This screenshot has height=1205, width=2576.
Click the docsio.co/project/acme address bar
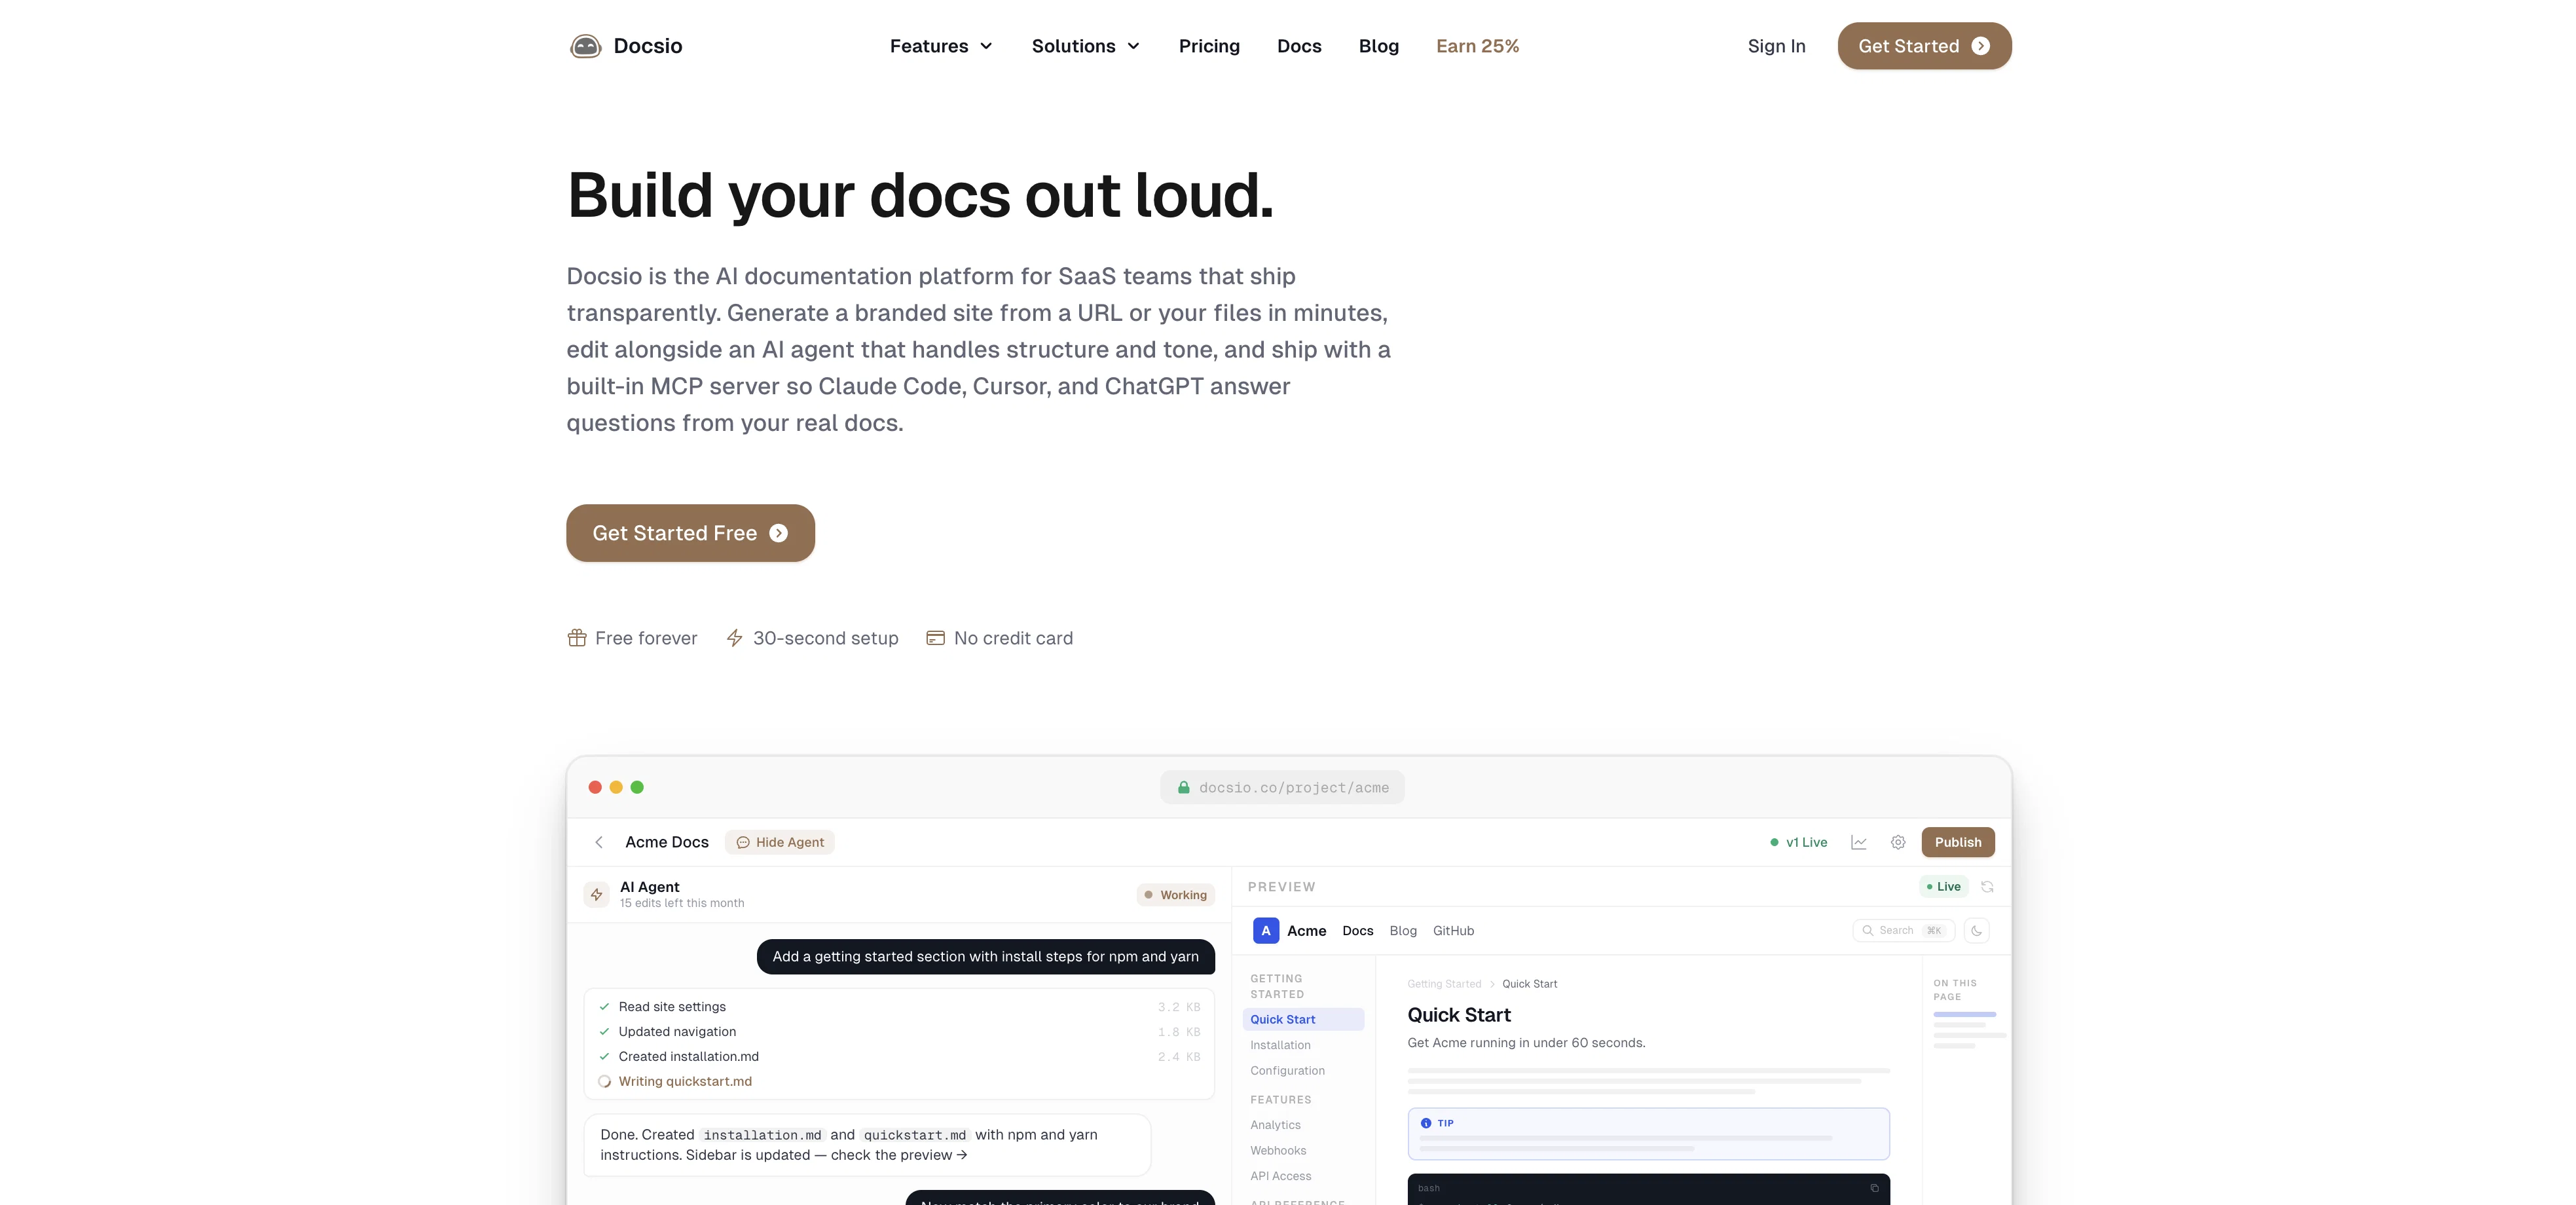click(1283, 788)
